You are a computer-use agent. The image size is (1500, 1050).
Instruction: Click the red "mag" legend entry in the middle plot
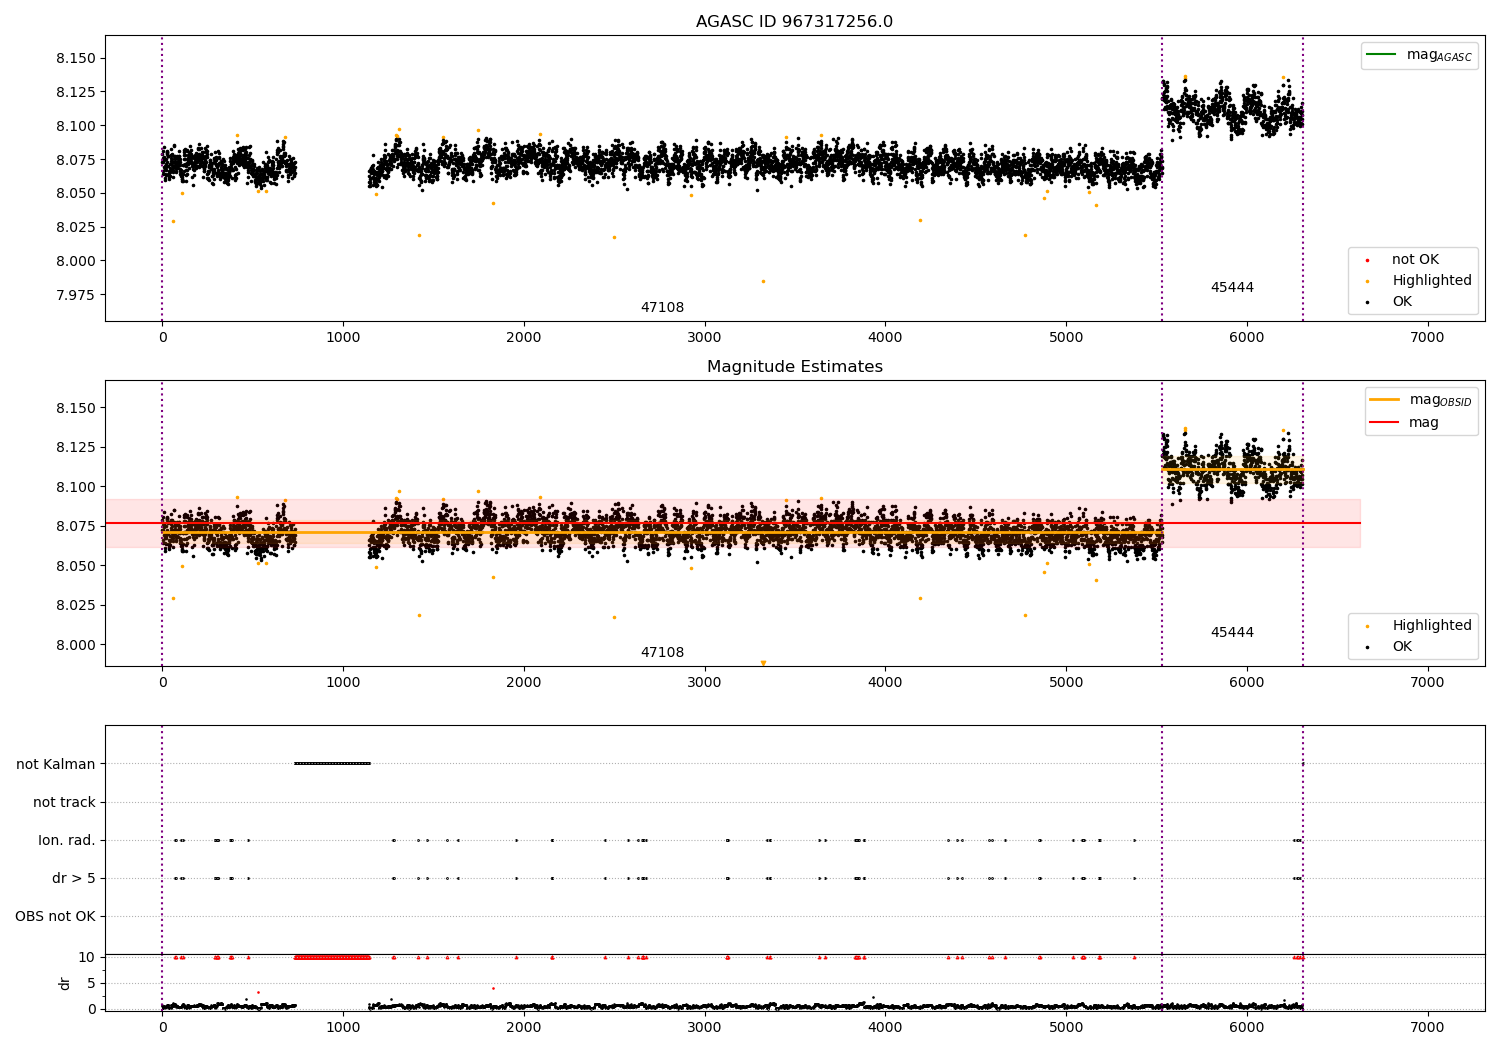1404,423
